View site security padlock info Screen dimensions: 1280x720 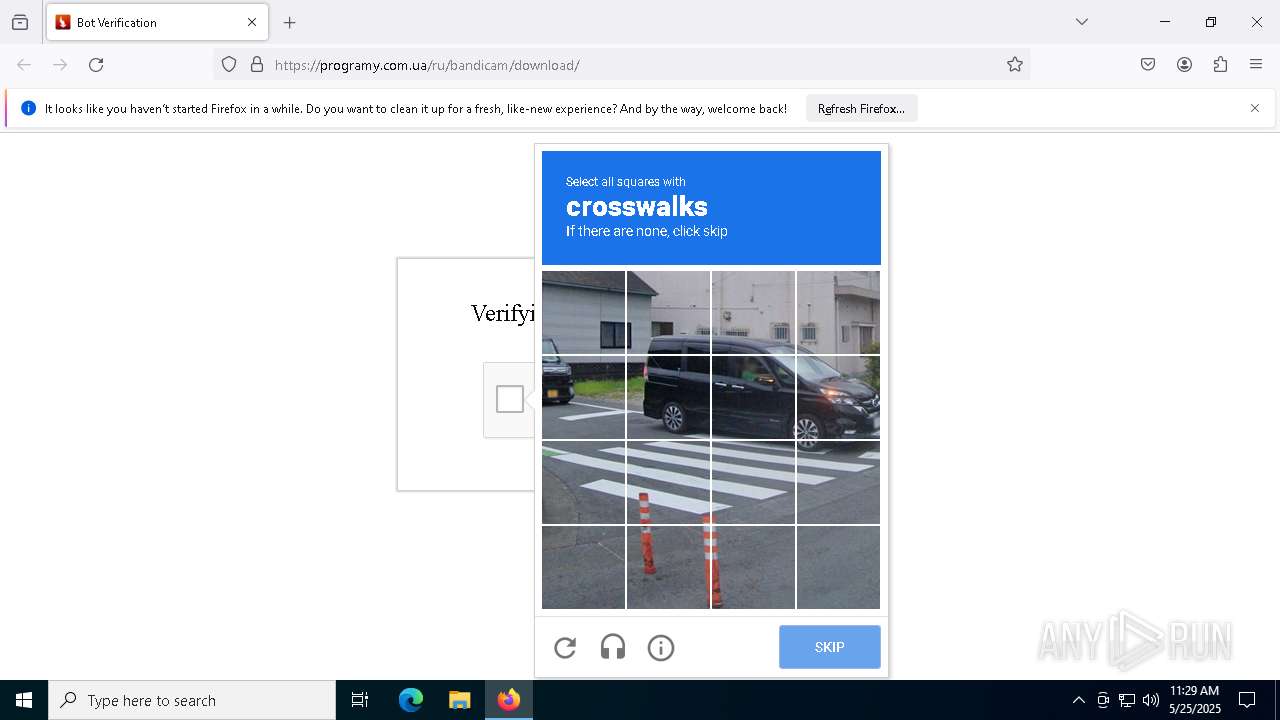coord(257,65)
